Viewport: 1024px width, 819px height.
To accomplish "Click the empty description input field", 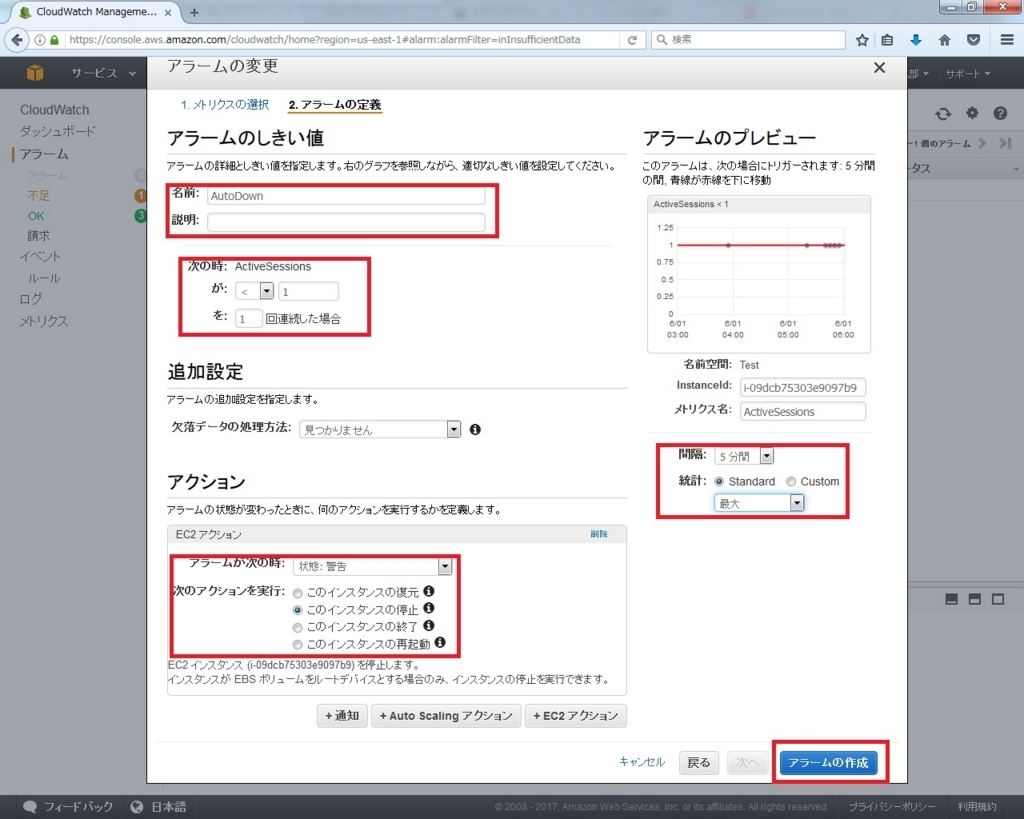I will pyautogui.click(x=346, y=222).
